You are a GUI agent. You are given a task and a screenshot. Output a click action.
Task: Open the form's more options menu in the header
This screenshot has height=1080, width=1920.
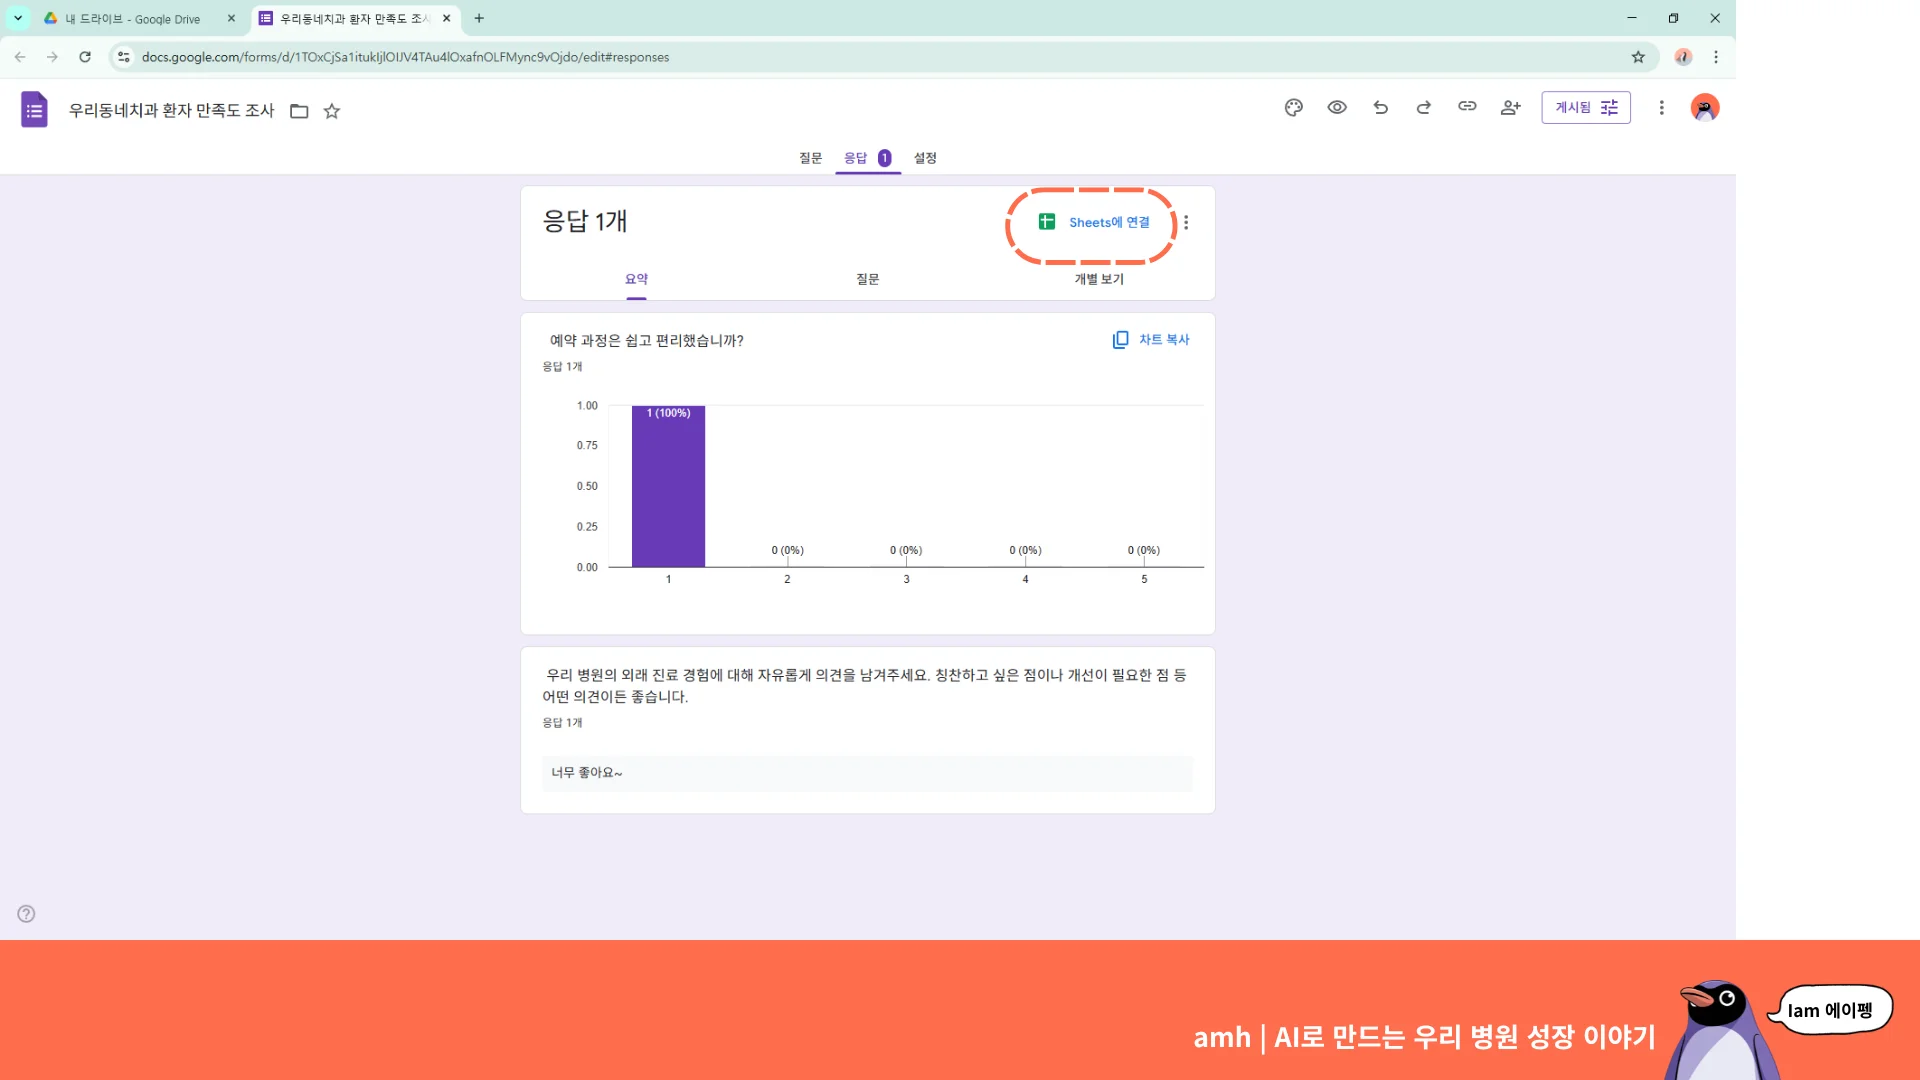1661,108
